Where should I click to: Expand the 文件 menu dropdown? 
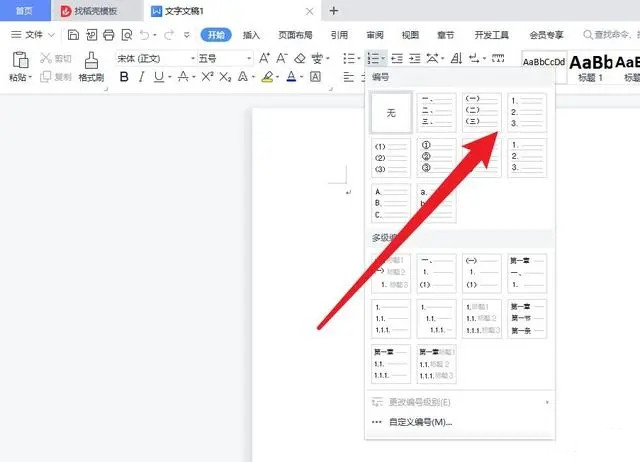click(38, 35)
